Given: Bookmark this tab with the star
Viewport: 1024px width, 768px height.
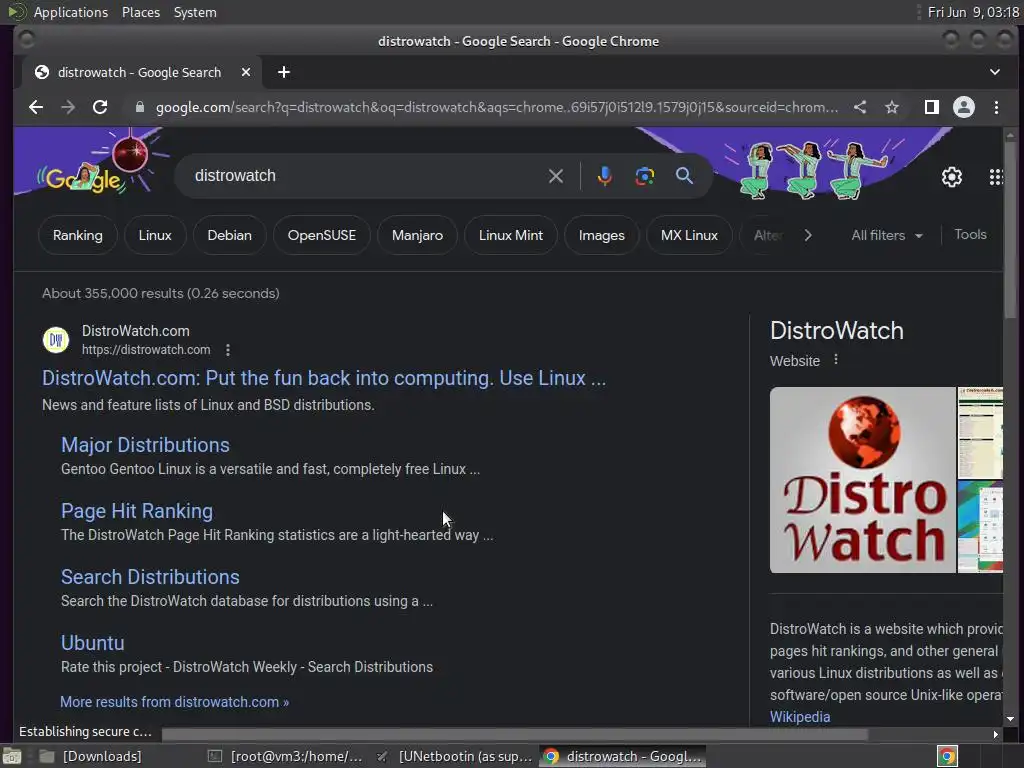Looking at the screenshot, I should click(892, 107).
